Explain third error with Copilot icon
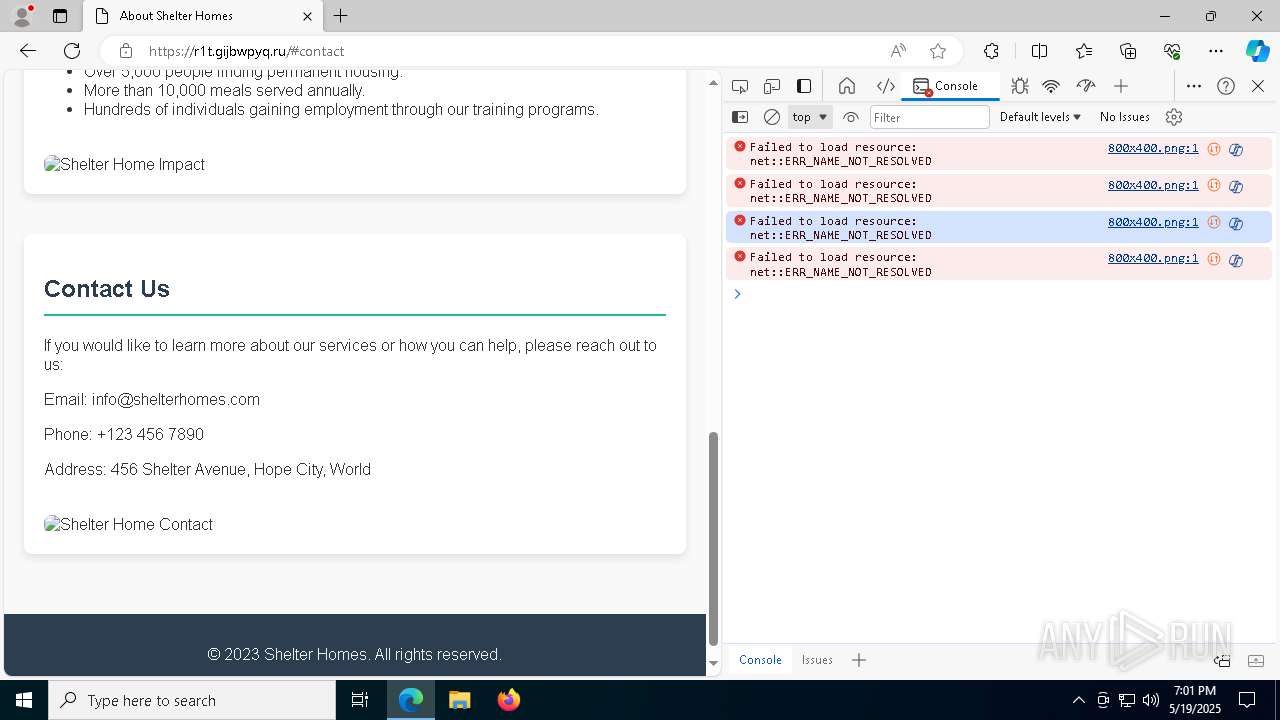 click(1236, 223)
